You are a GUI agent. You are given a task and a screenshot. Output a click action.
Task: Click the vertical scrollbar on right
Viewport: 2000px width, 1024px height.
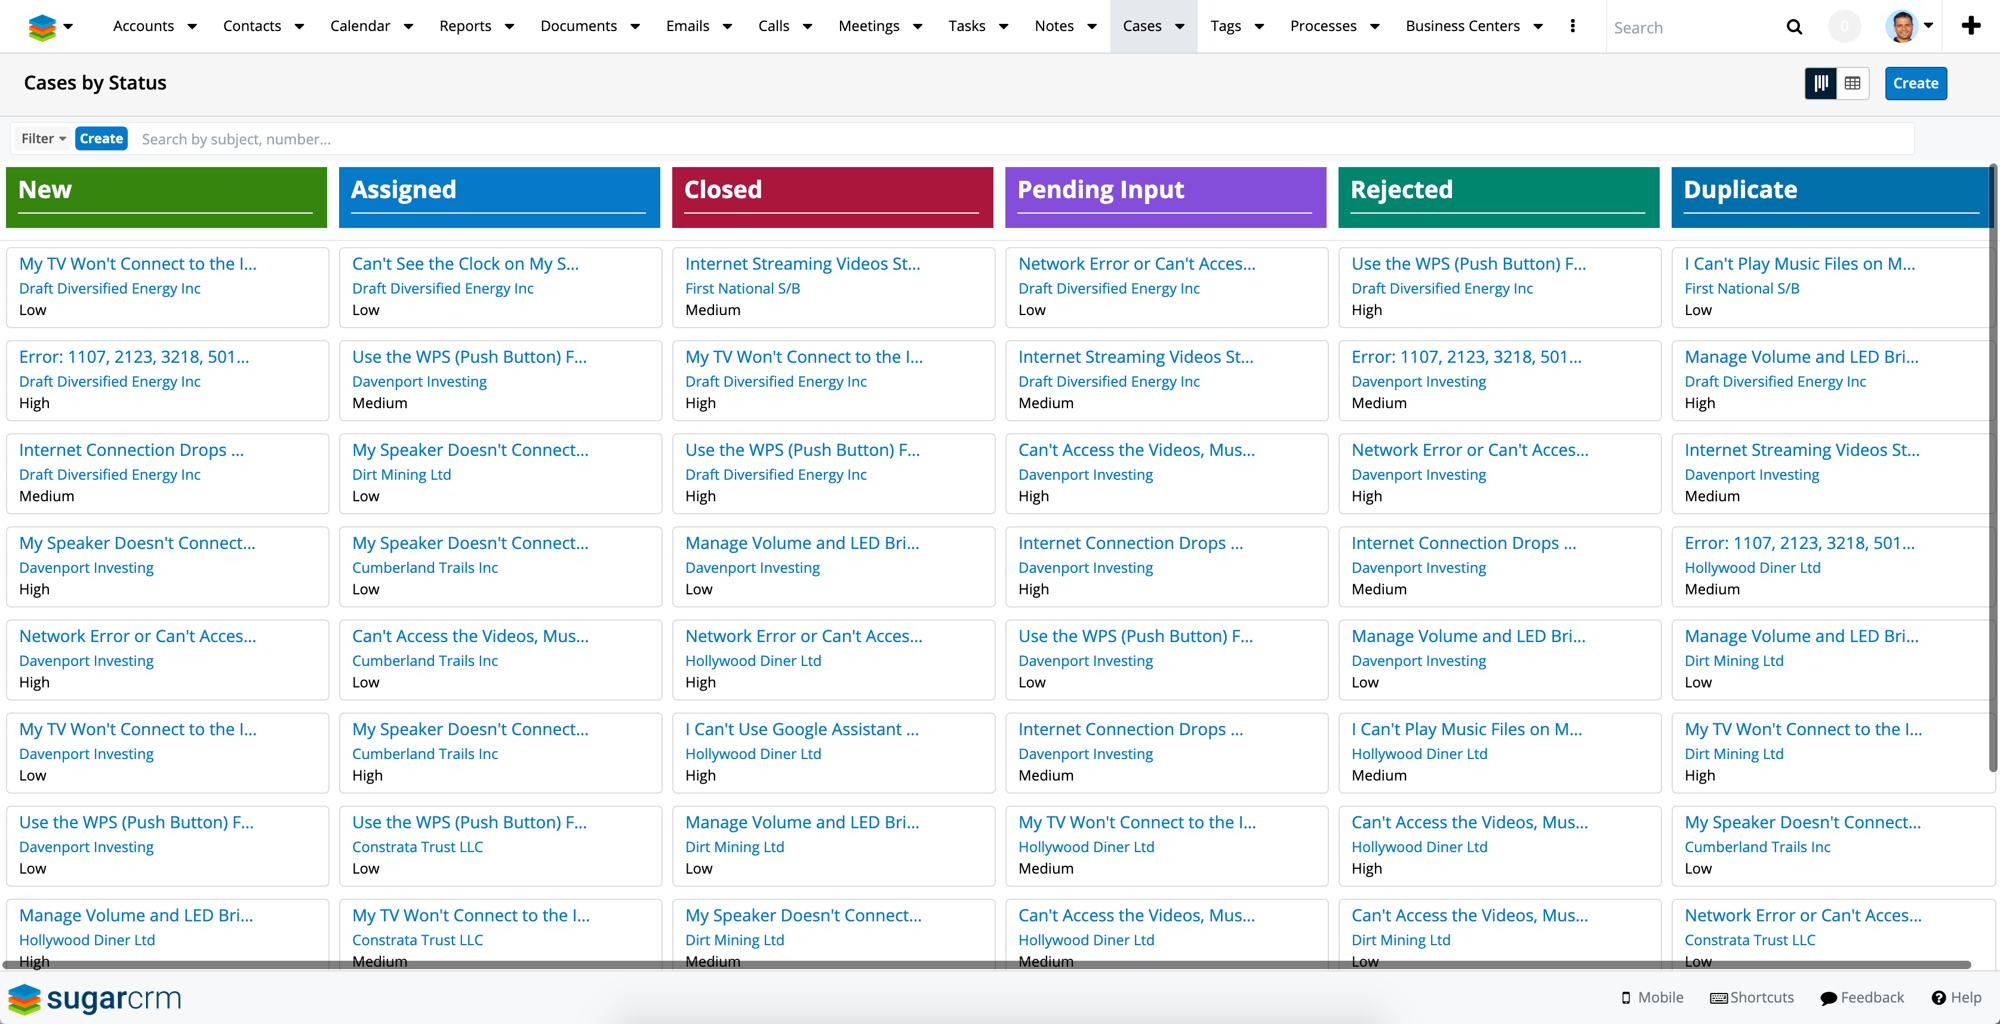tap(1993, 470)
